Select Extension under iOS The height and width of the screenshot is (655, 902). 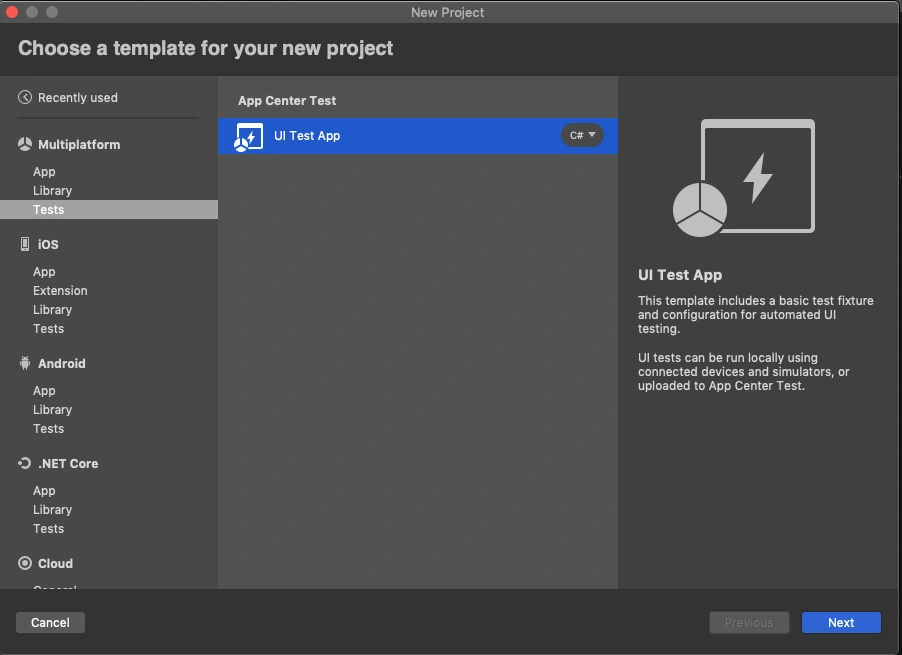[x=60, y=290]
